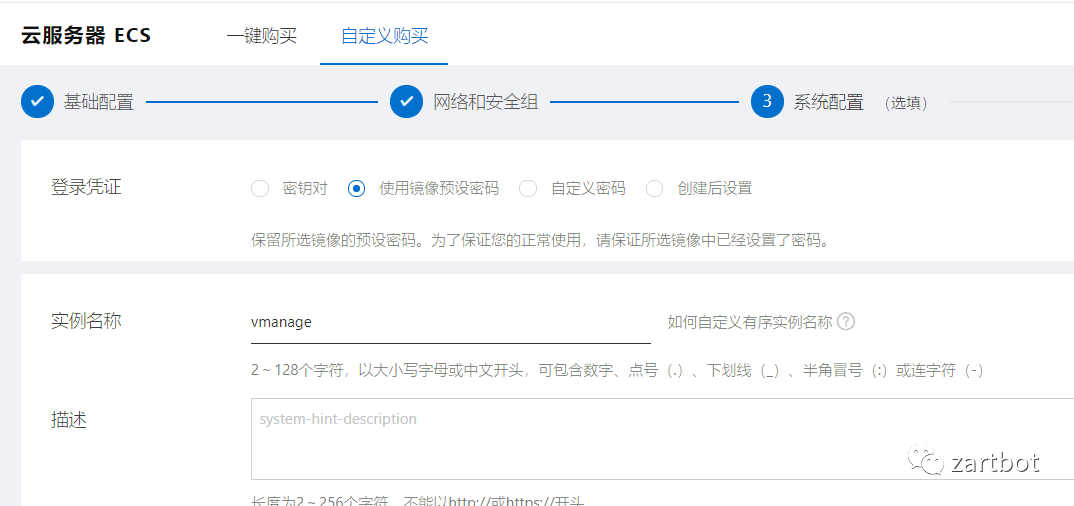
Task: Choose the 密钥对 login credential option
Action: click(x=260, y=188)
